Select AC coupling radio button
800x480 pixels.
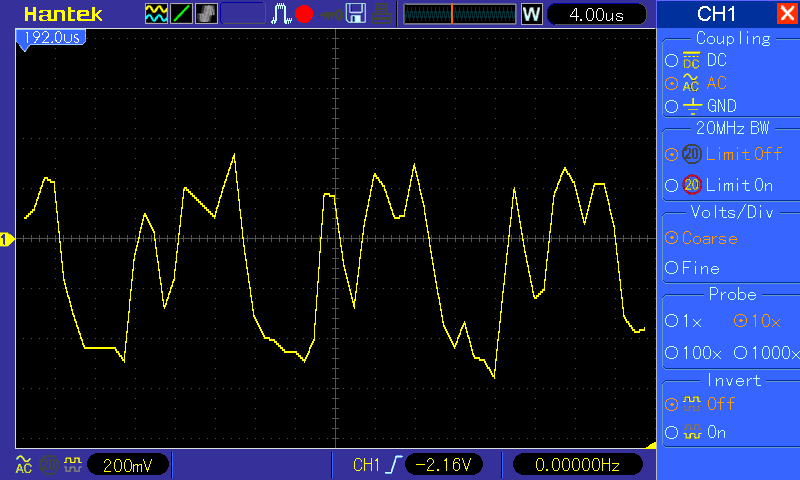tap(671, 83)
